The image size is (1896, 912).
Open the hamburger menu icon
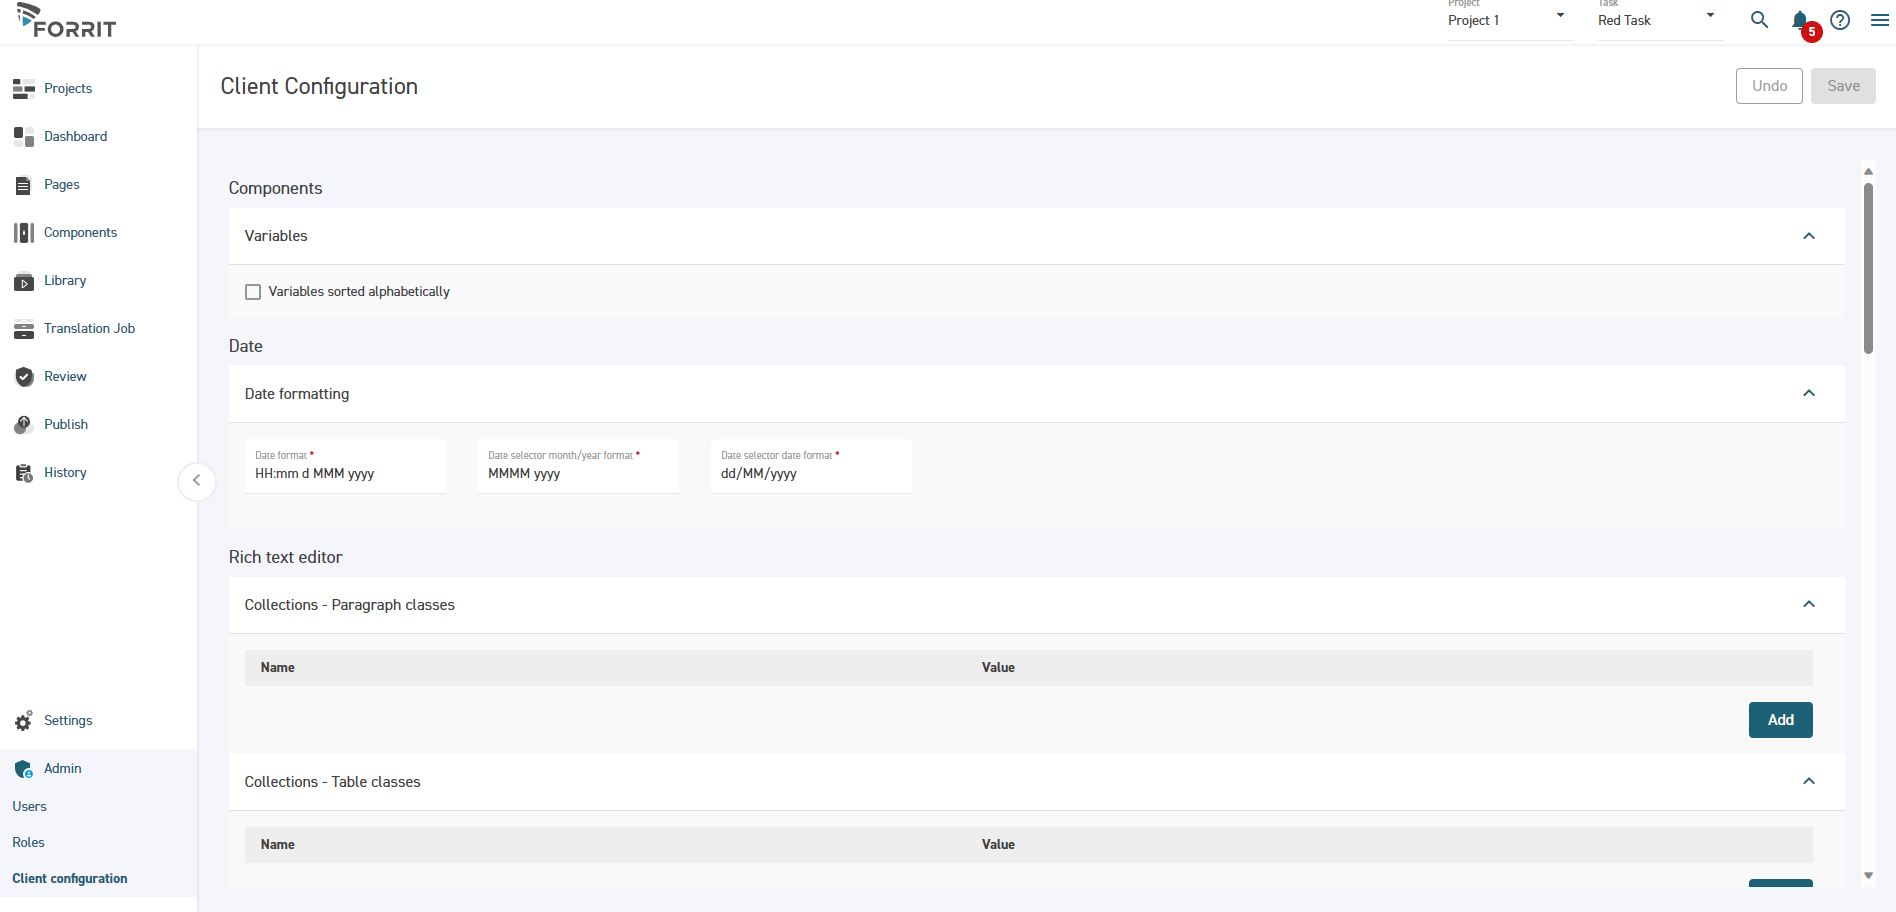(x=1880, y=20)
